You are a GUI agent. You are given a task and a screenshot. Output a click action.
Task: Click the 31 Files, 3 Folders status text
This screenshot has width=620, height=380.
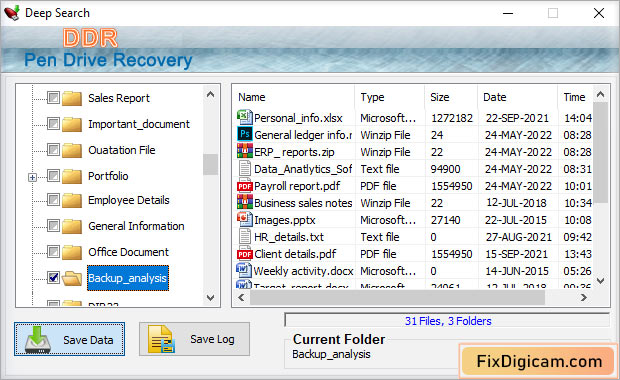[x=448, y=321]
